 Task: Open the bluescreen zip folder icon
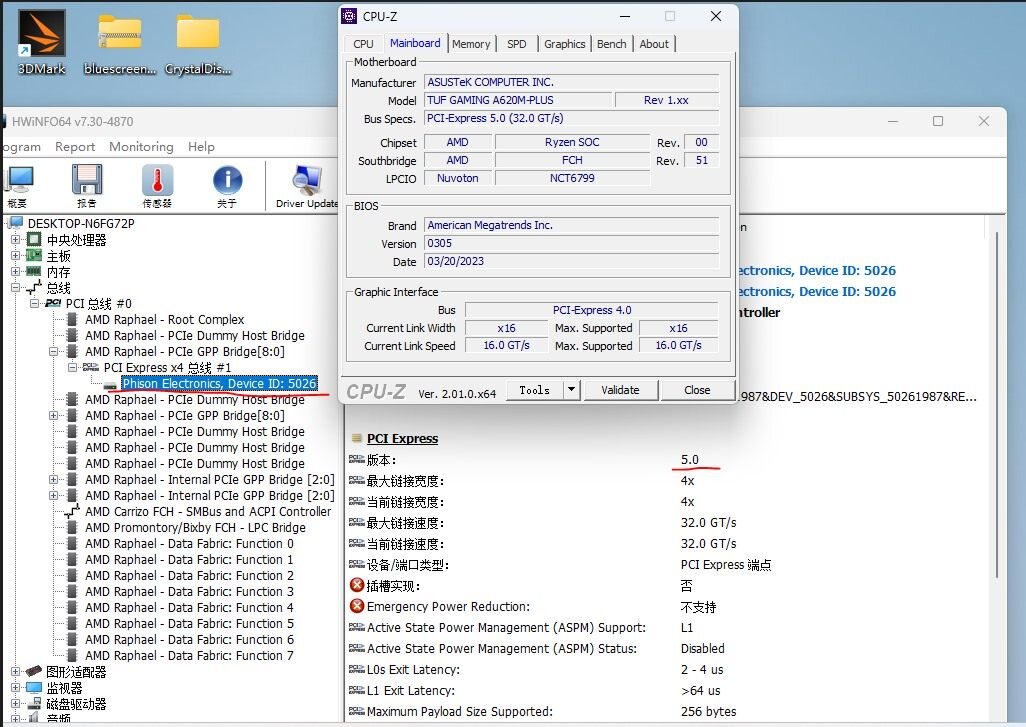pos(120,31)
